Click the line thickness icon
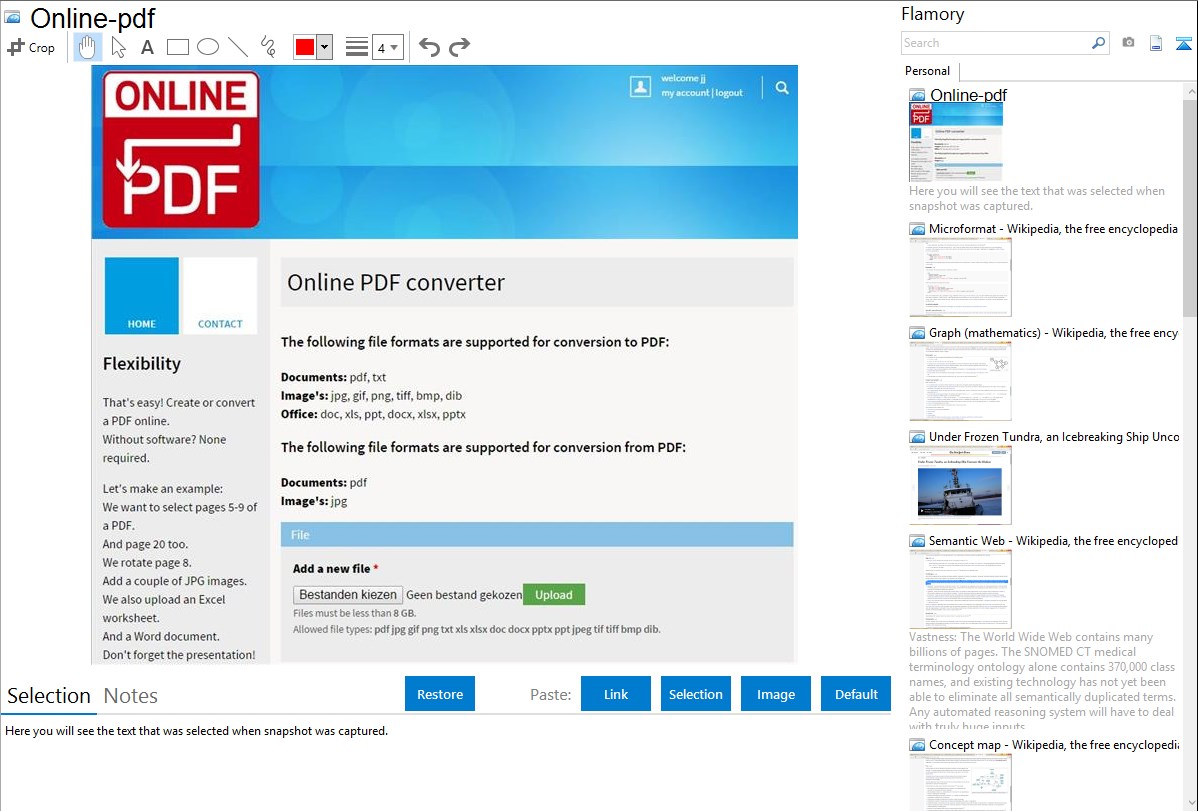The width and height of the screenshot is (1198, 811). pos(356,47)
